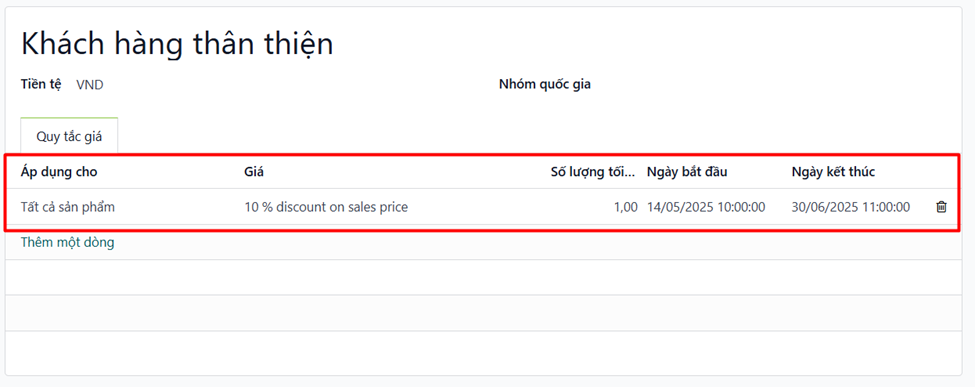
Task: Select the VND currency field
Action: point(90,86)
